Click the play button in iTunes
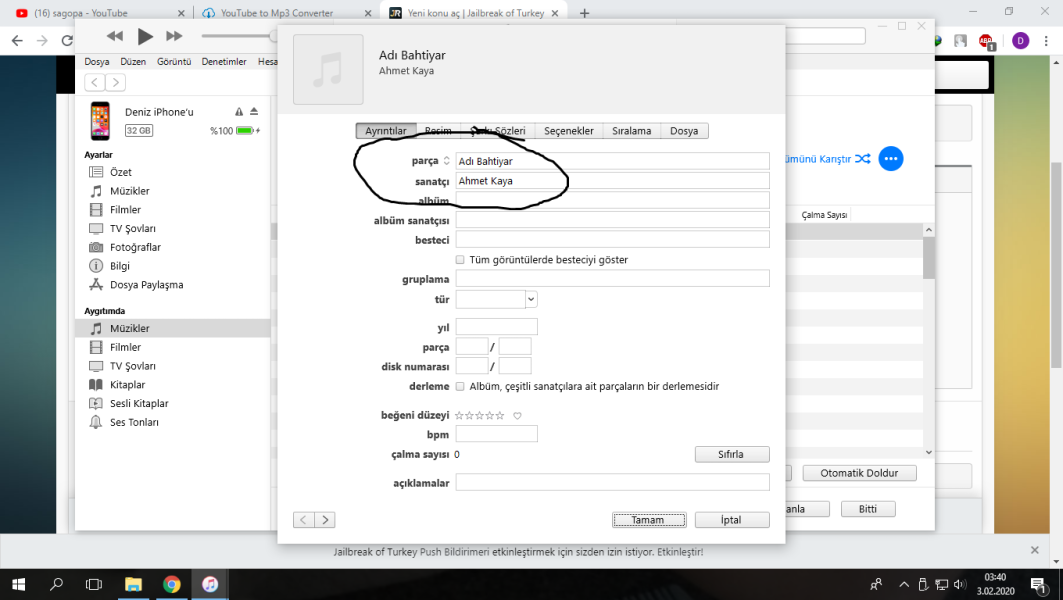 145,37
